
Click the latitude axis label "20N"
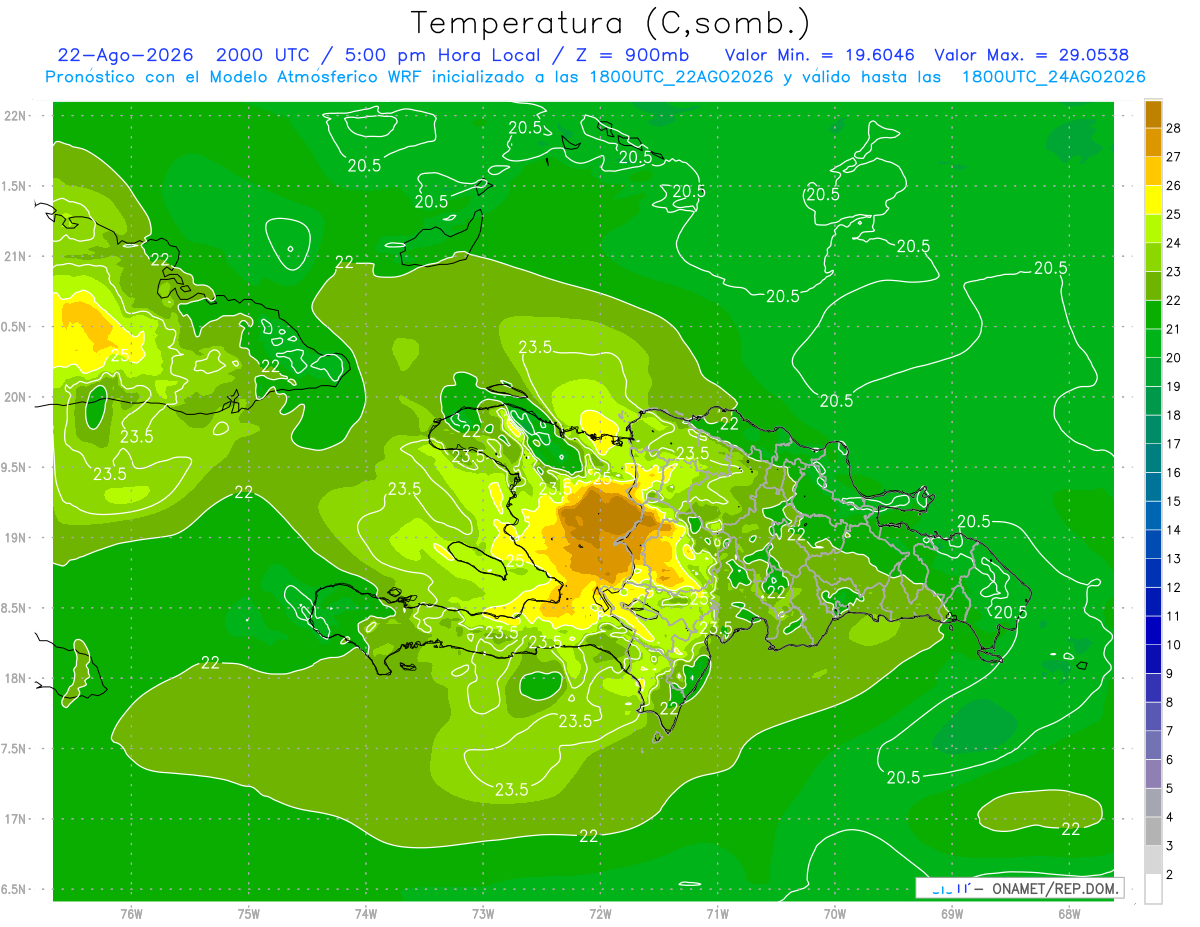click(x=16, y=397)
